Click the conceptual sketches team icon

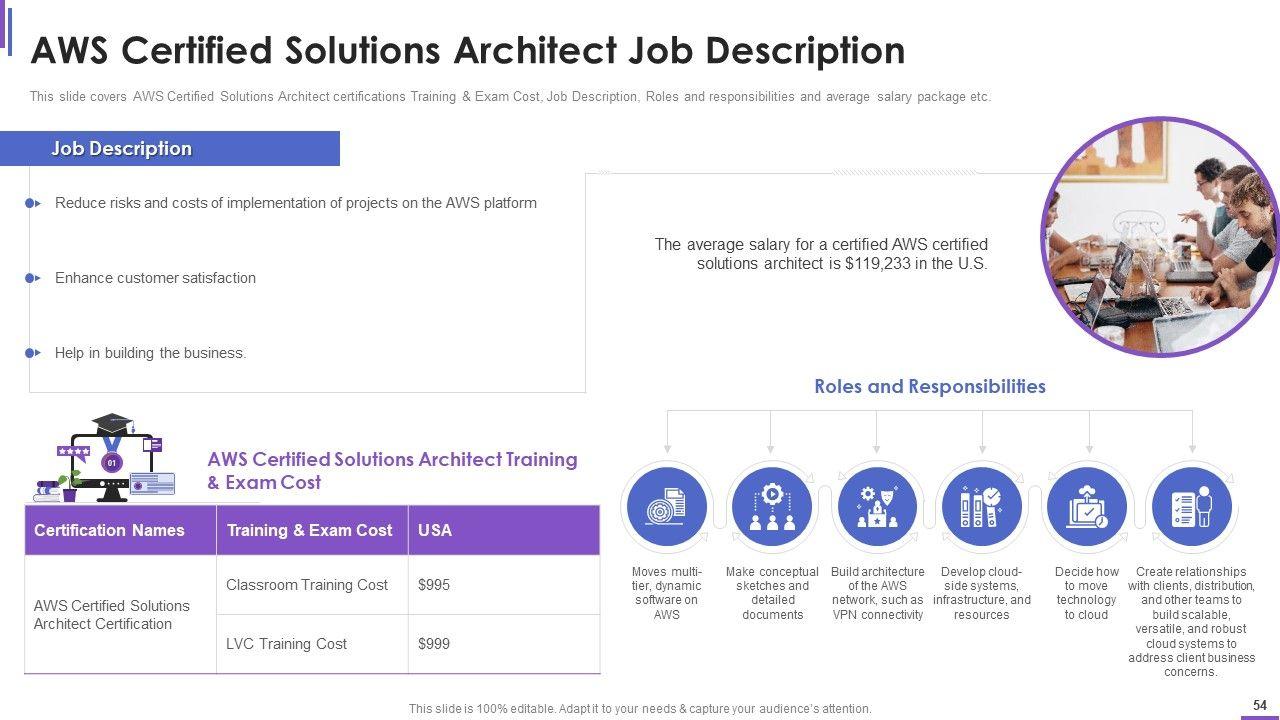tap(772, 507)
